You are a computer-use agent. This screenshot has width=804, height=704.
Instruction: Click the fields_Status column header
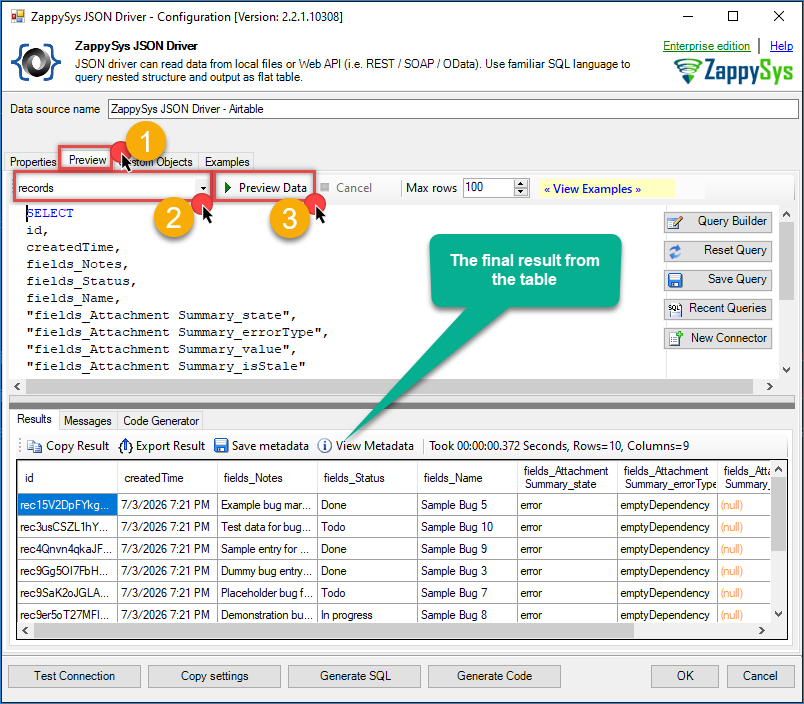coord(367,478)
